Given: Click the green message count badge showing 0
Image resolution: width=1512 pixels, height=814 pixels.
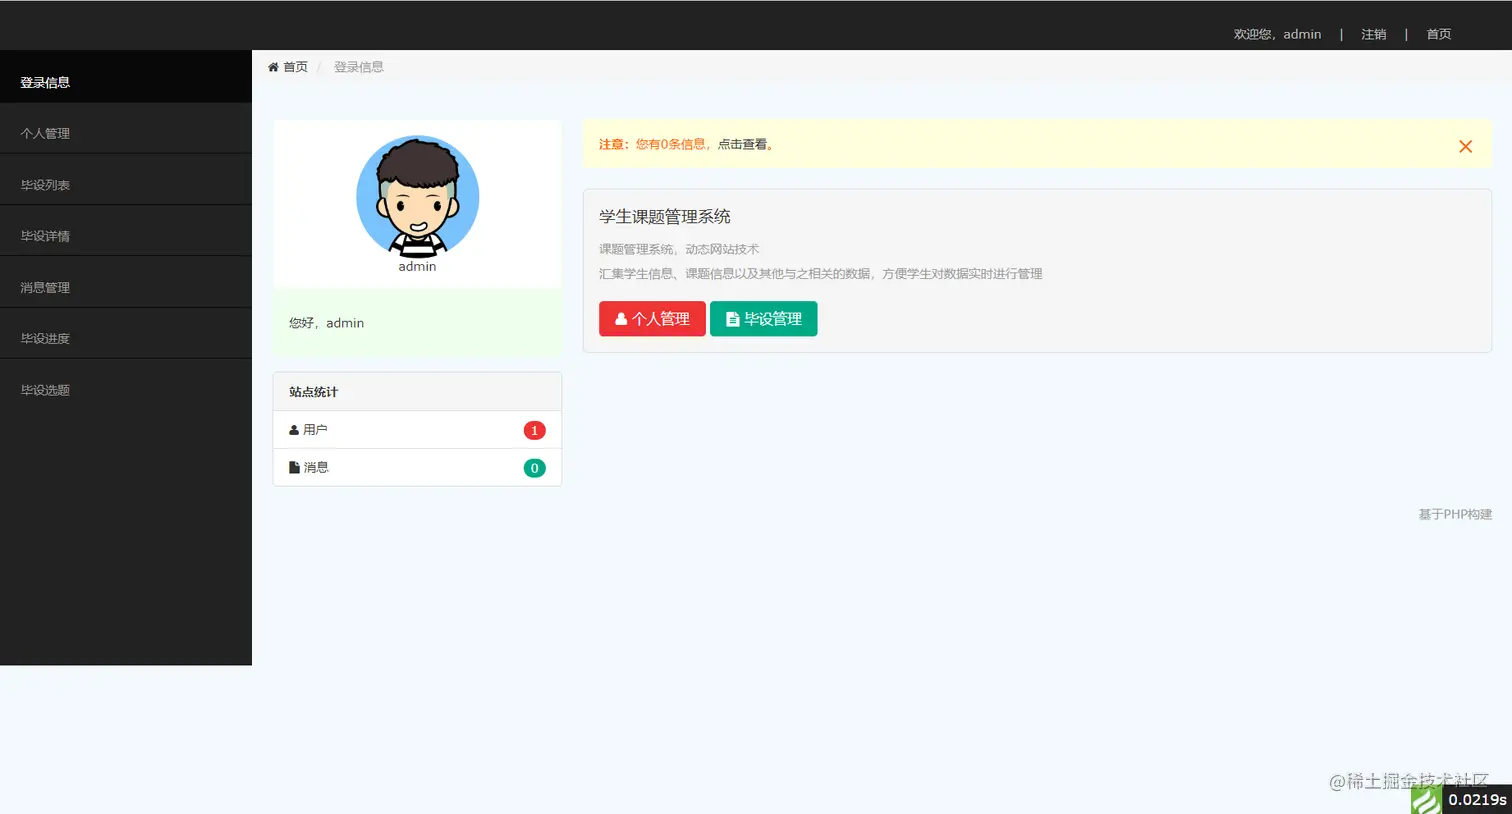Looking at the screenshot, I should click(x=534, y=466).
